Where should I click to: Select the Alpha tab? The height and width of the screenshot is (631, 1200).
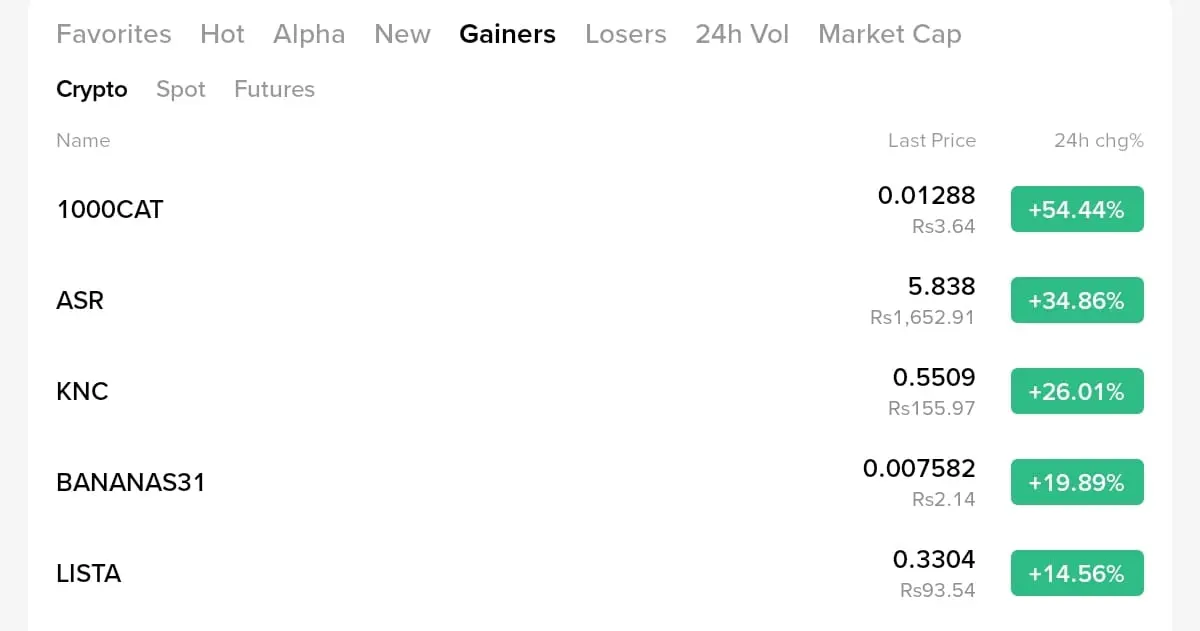click(309, 34)
